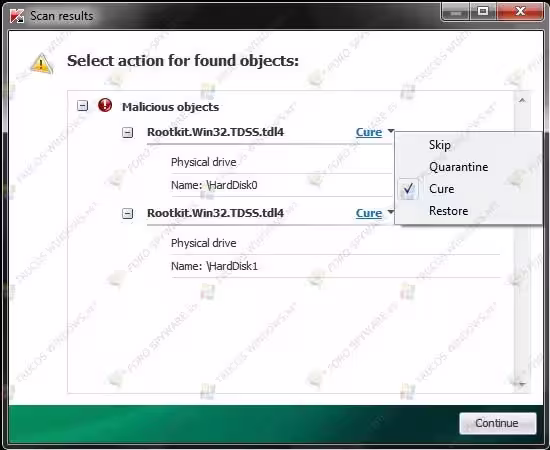Image resolution: width=550 pixels, height=450 pixels.
Task: Open action dropdown arrow for HardDisk0 rootkit
Action: click(x=390, y=132)
